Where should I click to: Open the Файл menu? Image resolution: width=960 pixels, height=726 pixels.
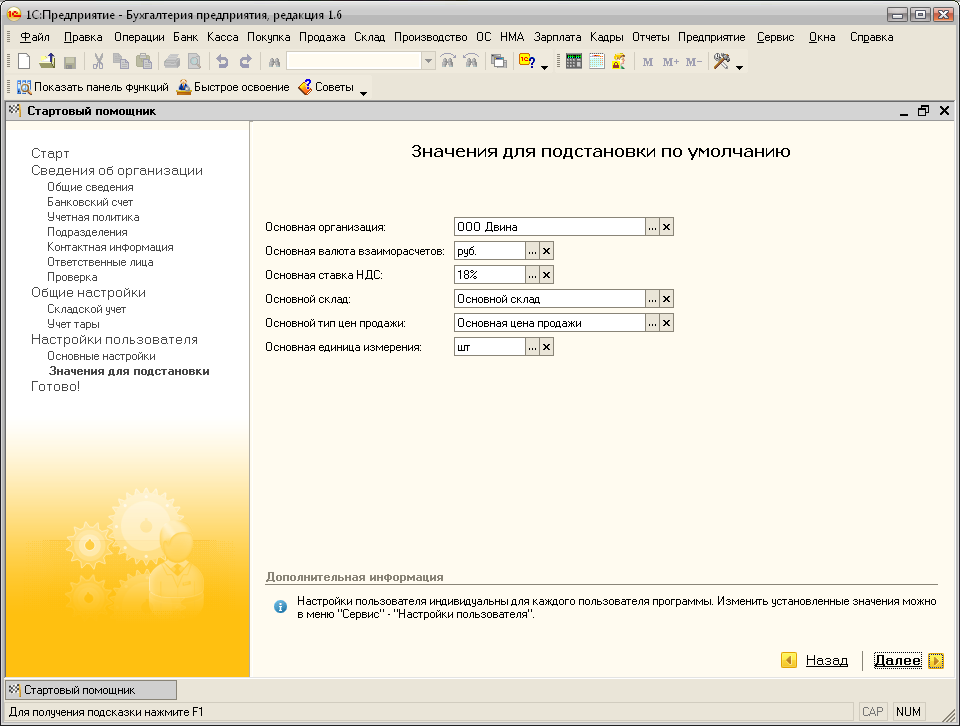(x=34, y=37)
